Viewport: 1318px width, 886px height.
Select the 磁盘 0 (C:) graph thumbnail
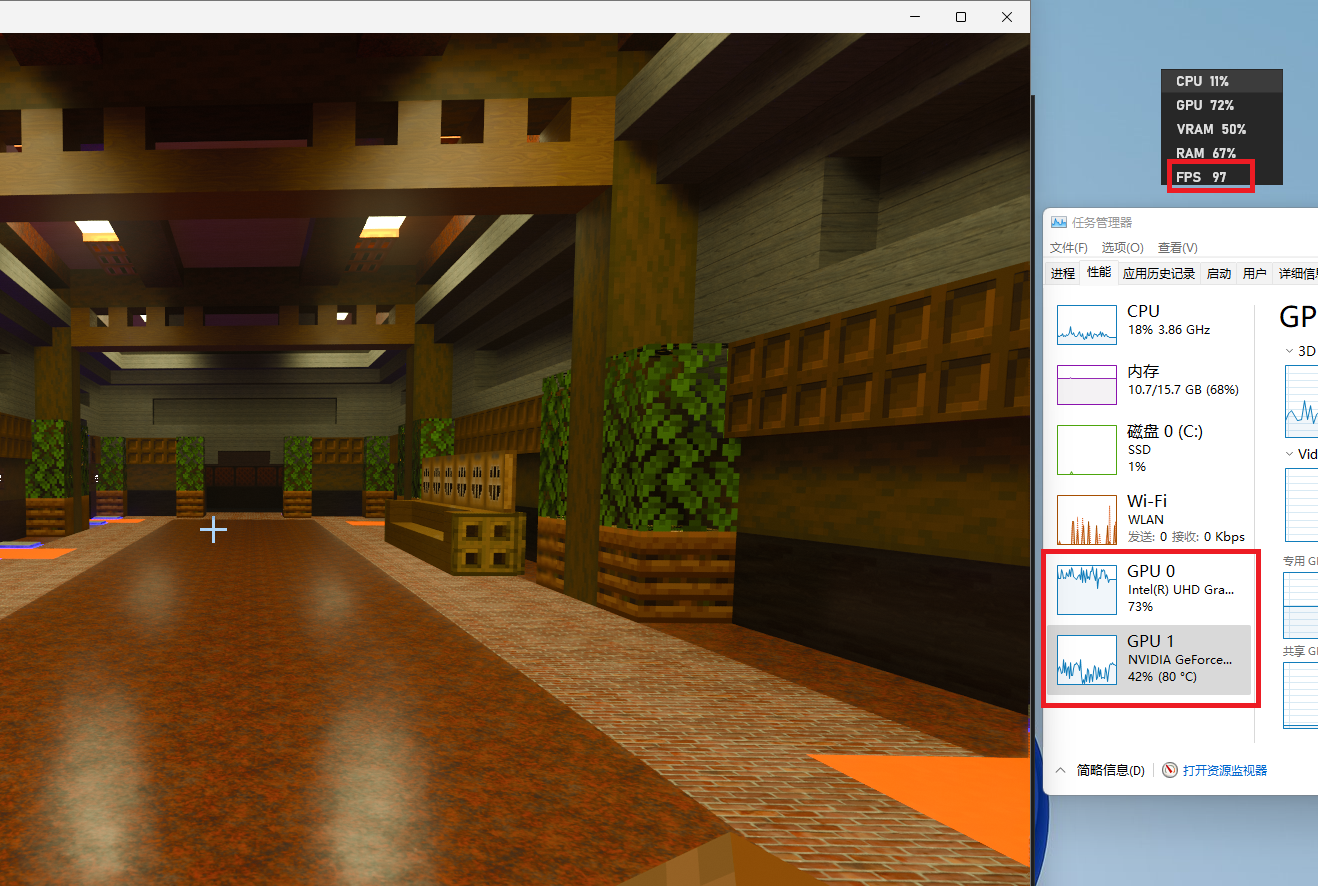click(1087, 449)
